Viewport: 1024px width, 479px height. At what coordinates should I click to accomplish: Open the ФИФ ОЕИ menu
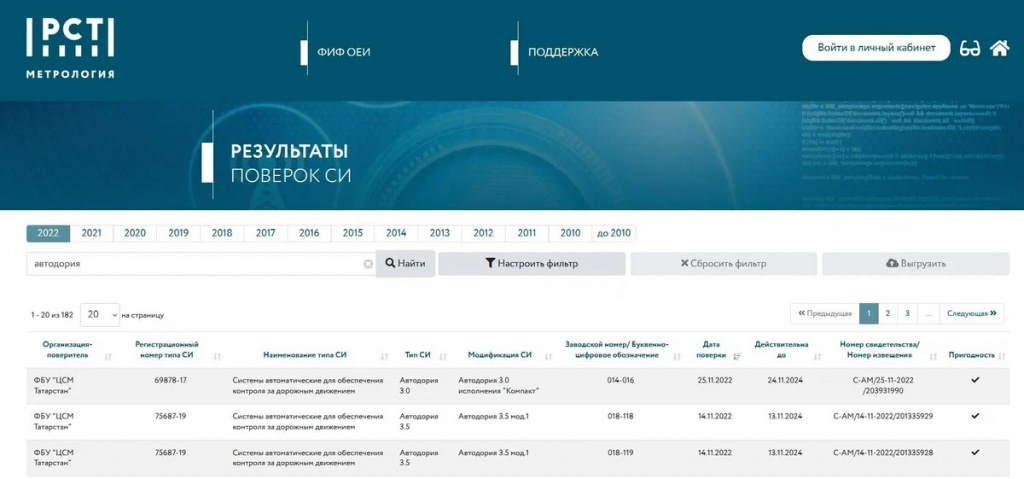pyautogui.click(x=344, y=52)
